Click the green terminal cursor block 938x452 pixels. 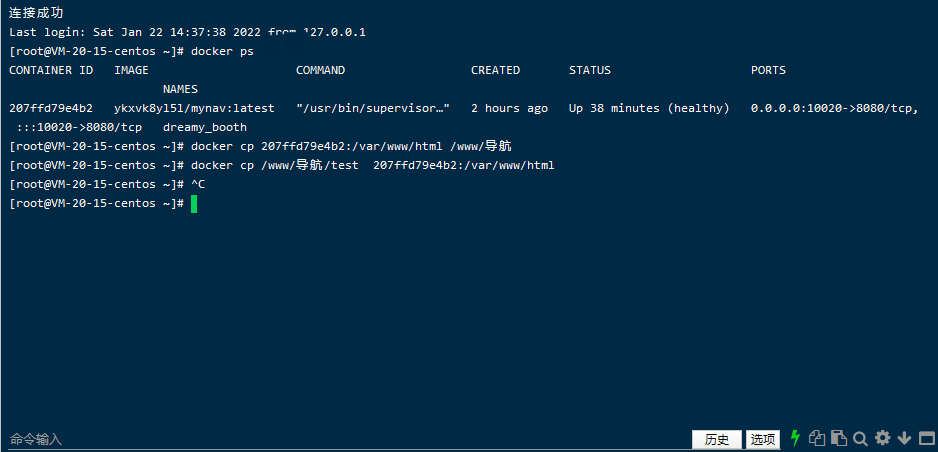(x=194, y=204)
